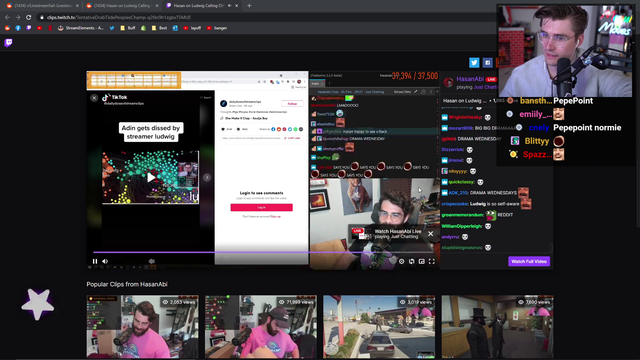The image size is (640, 360).
Task: Mute audio via the tab speaker icon
Action: point(229,6)
